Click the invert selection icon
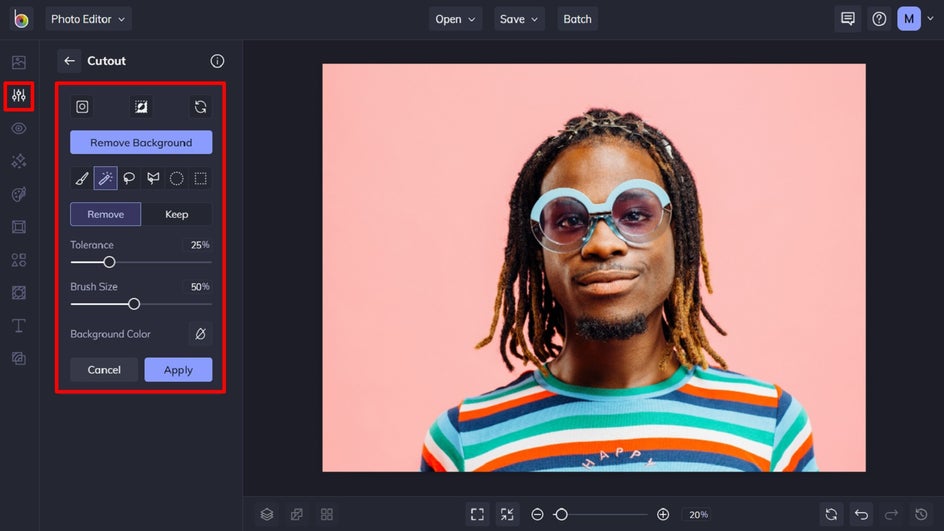The height and width of the screenshot is (531, 944). (x=141, y=107)
